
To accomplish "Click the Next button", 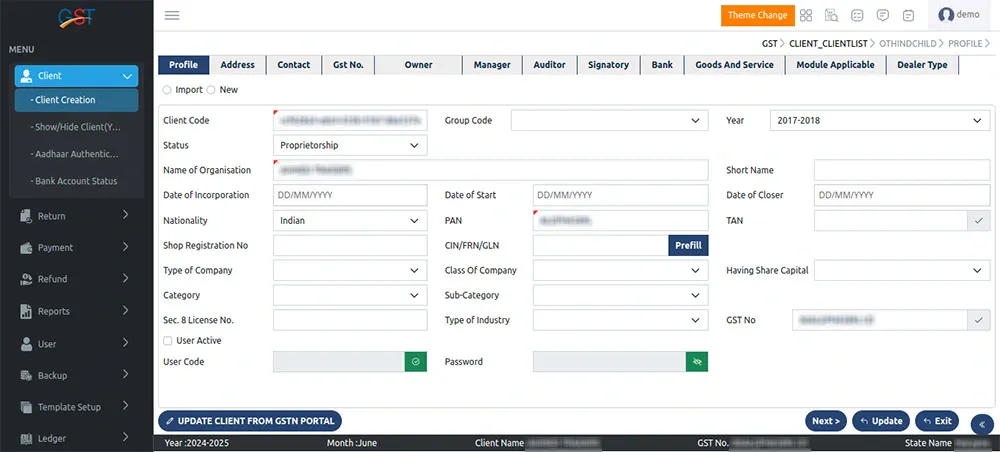I will click(x=826, y=421).
